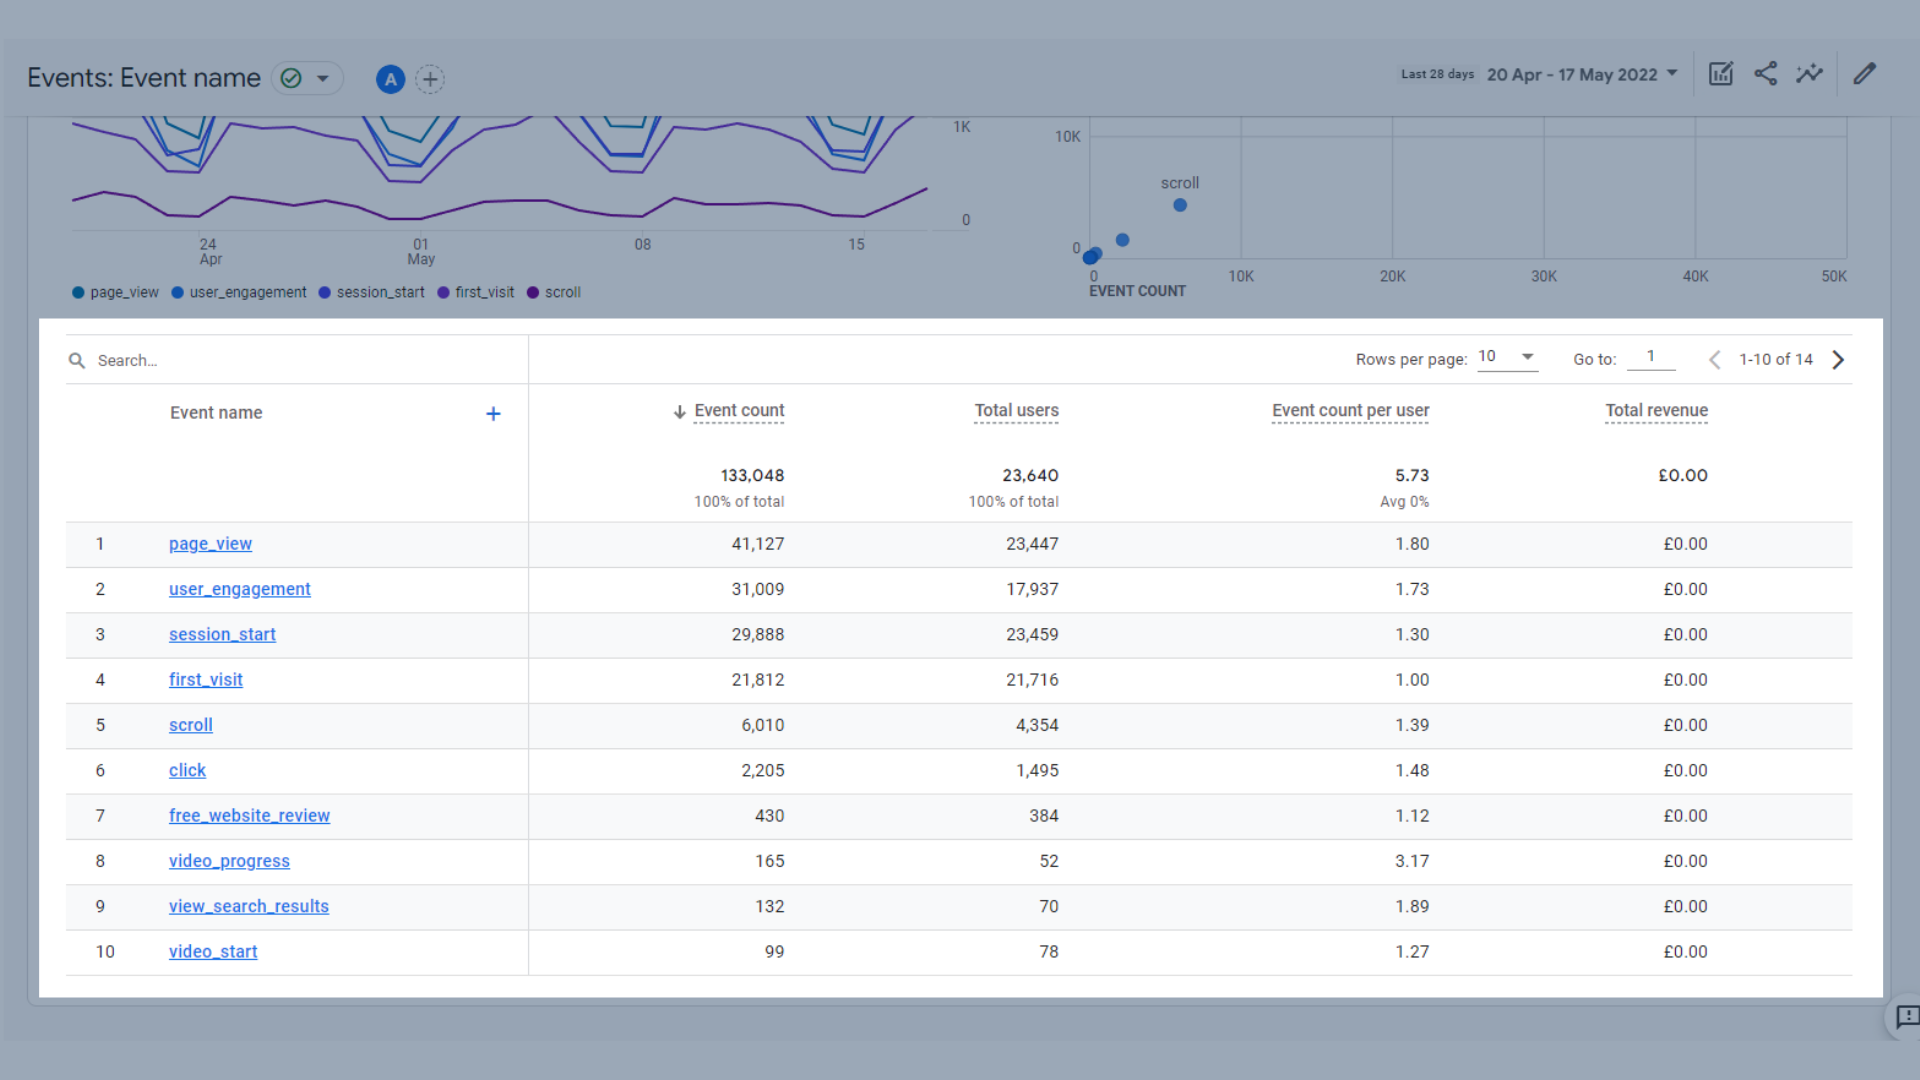Add dimension with the blue plus
Image resolution: width=1920 pixels, height=1080 pixels.
tap(493, 414)
